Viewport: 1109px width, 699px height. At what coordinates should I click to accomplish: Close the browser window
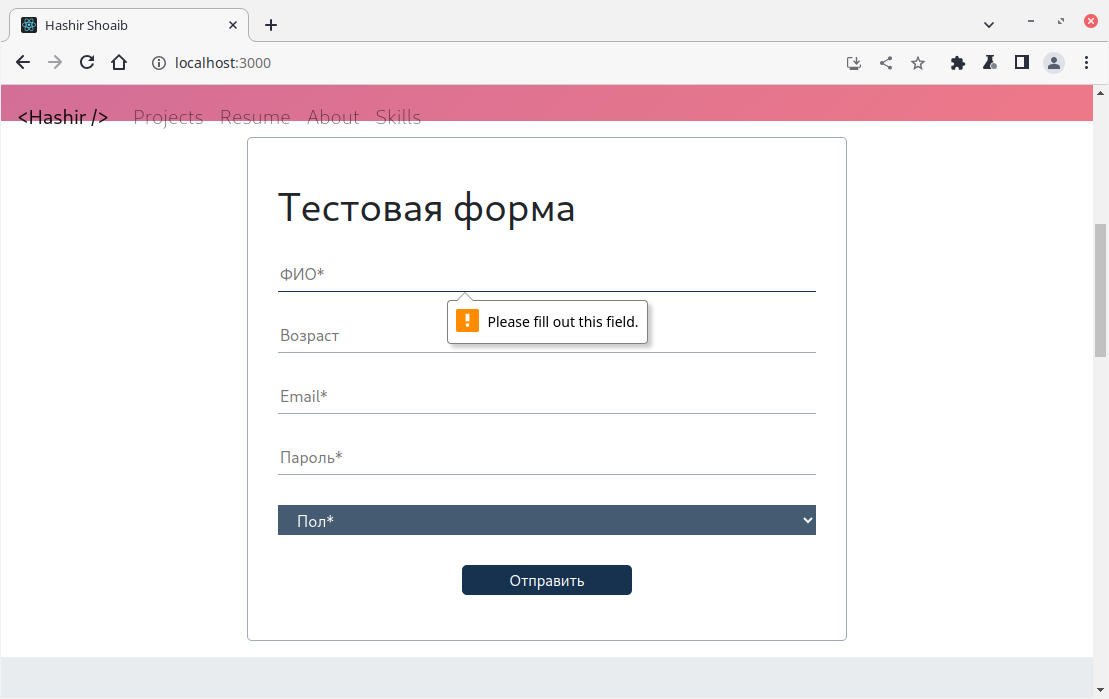[x=1091, y=21]
